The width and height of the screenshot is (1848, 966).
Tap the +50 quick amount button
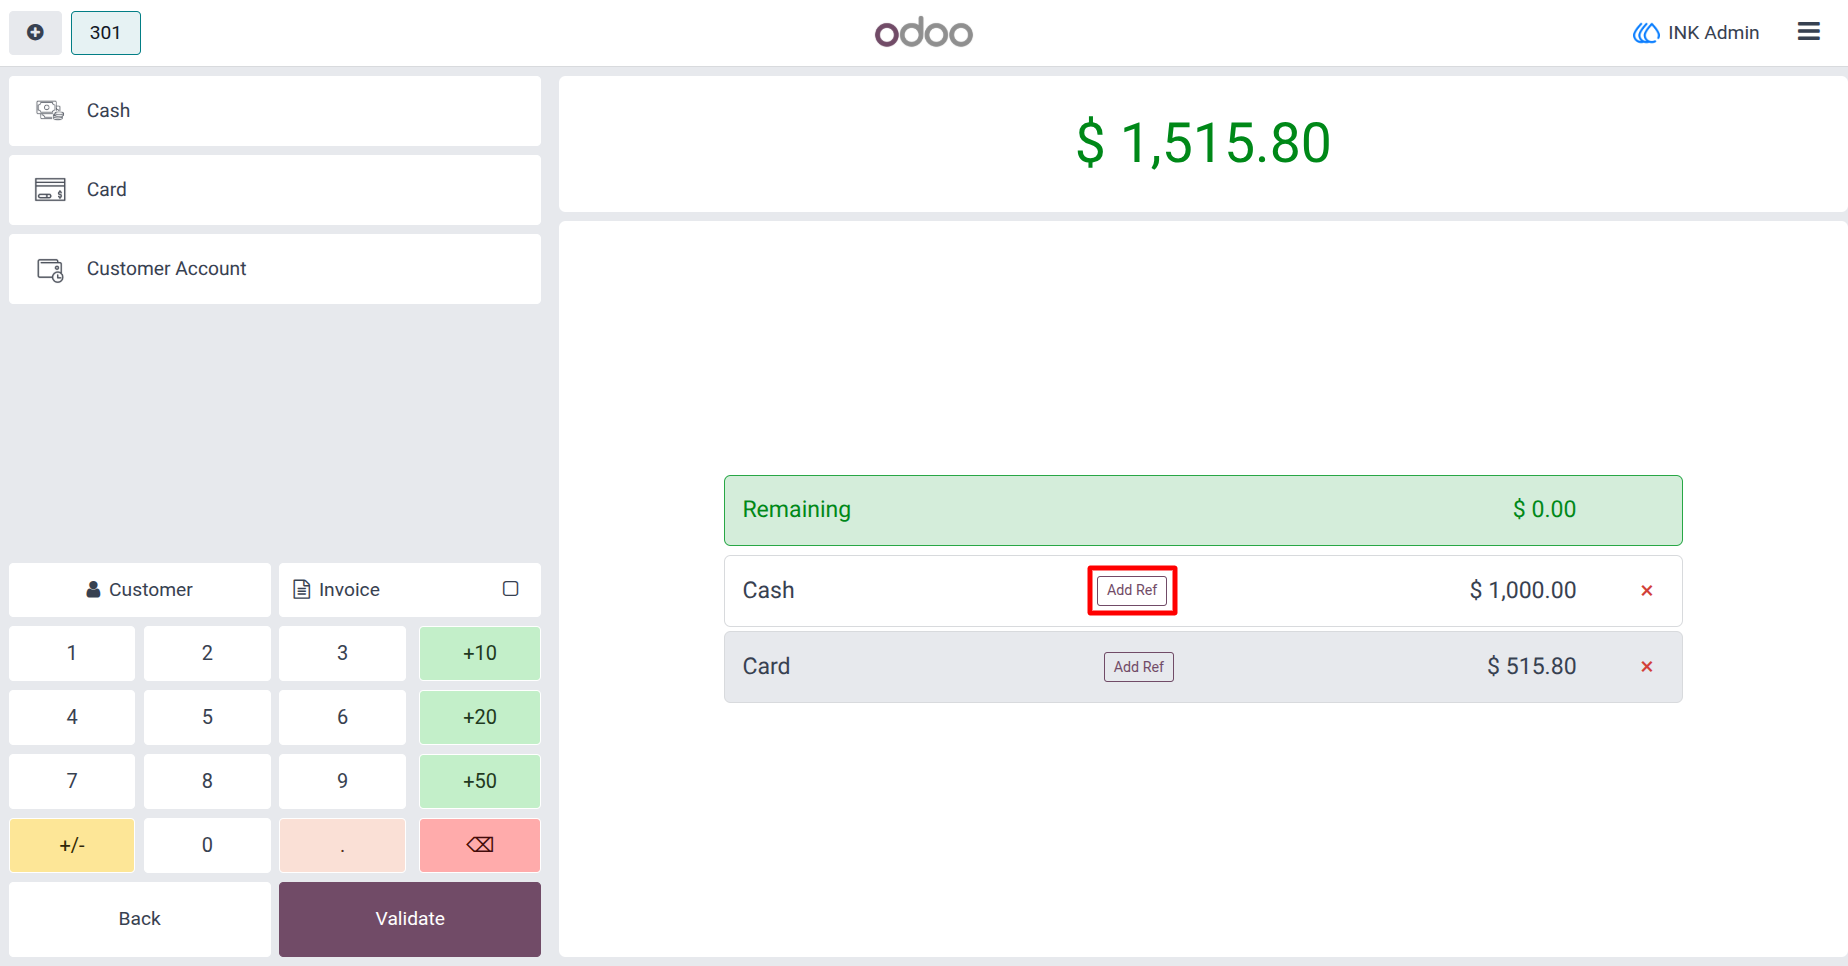[x=480, y=781]
